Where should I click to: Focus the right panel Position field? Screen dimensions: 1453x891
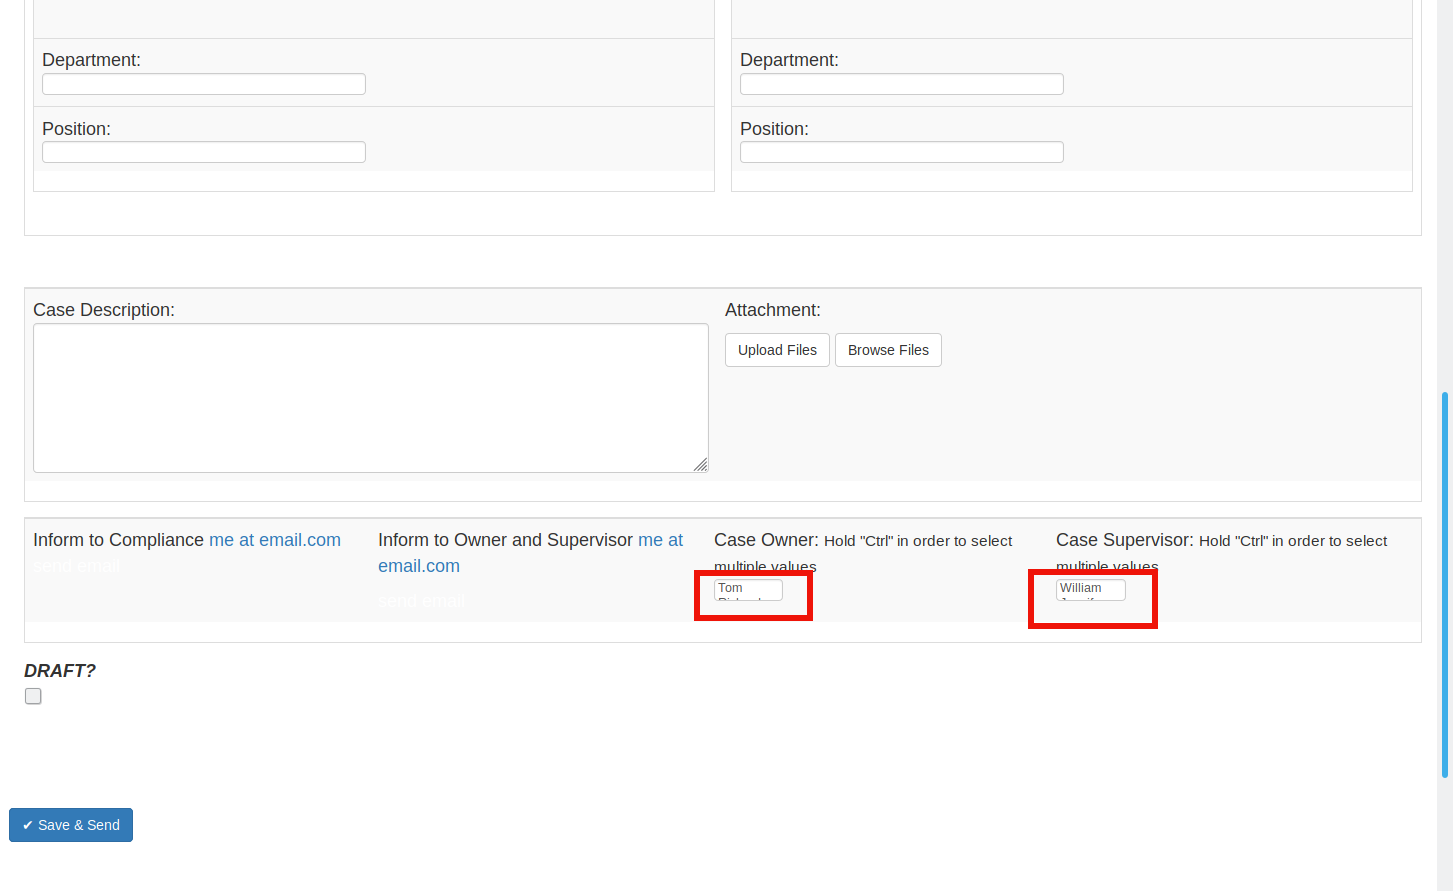[902, 152]
